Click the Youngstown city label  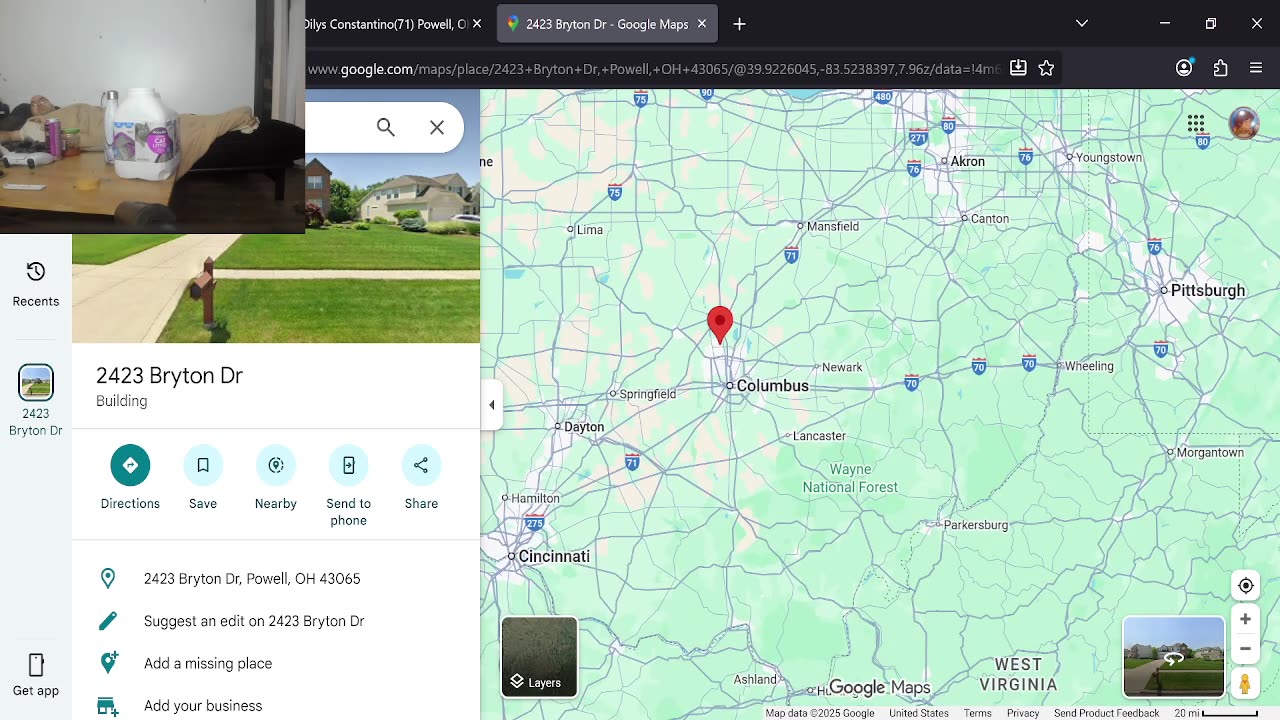[1109, 158]
